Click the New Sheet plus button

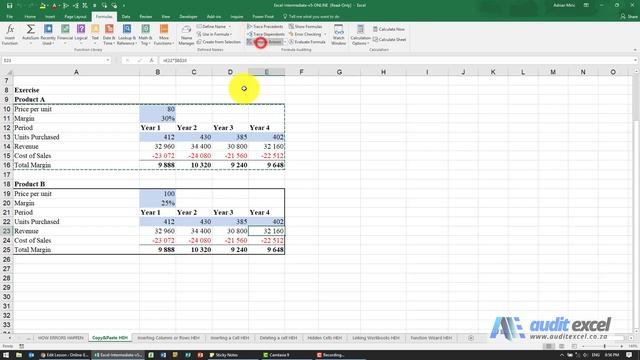pos(471,338)
